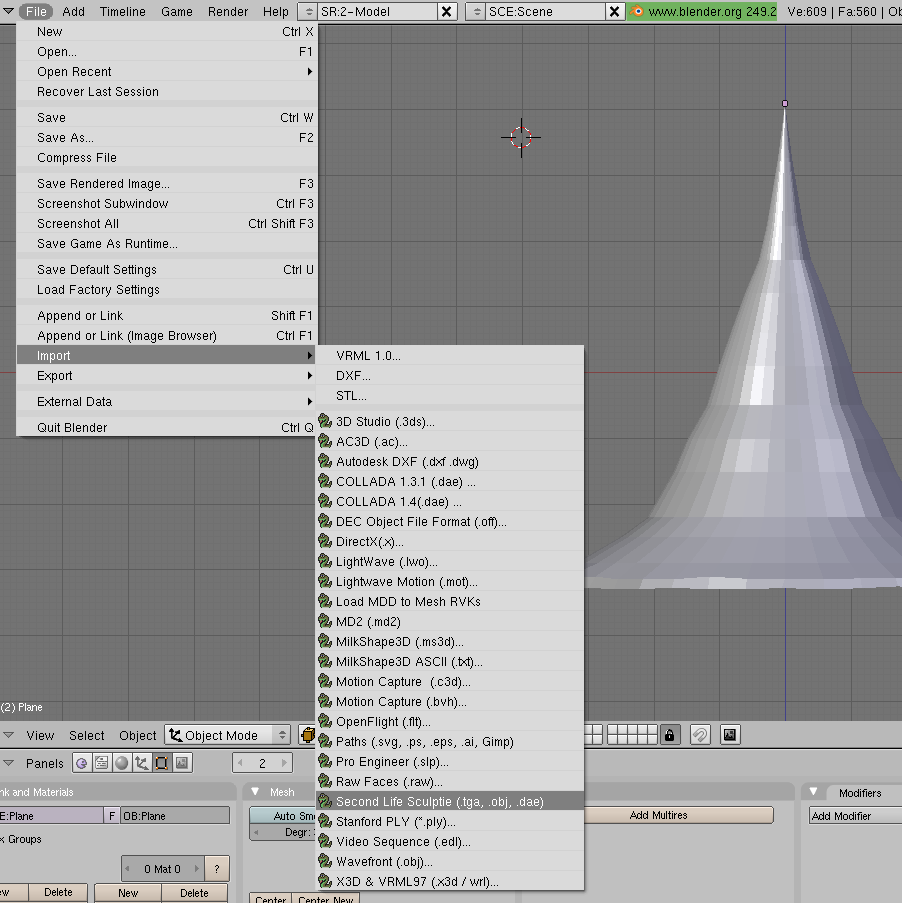Expand the External Data submenu
The height and width of the screenshot is (903, 902).
click(167, 401)
